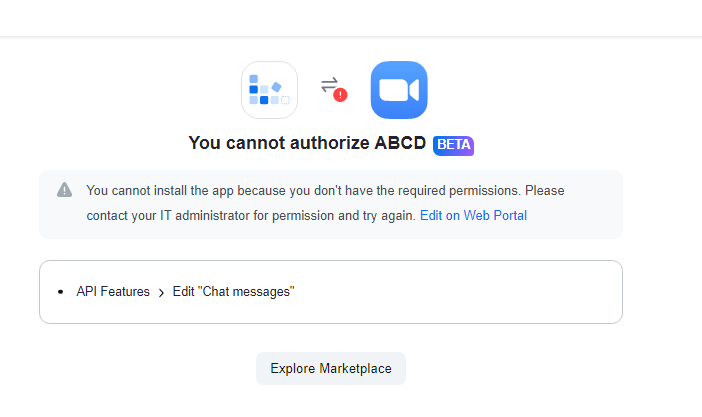Click the red exclamation error badge
This screenshot has height=417, width=702.
[340, 95]
